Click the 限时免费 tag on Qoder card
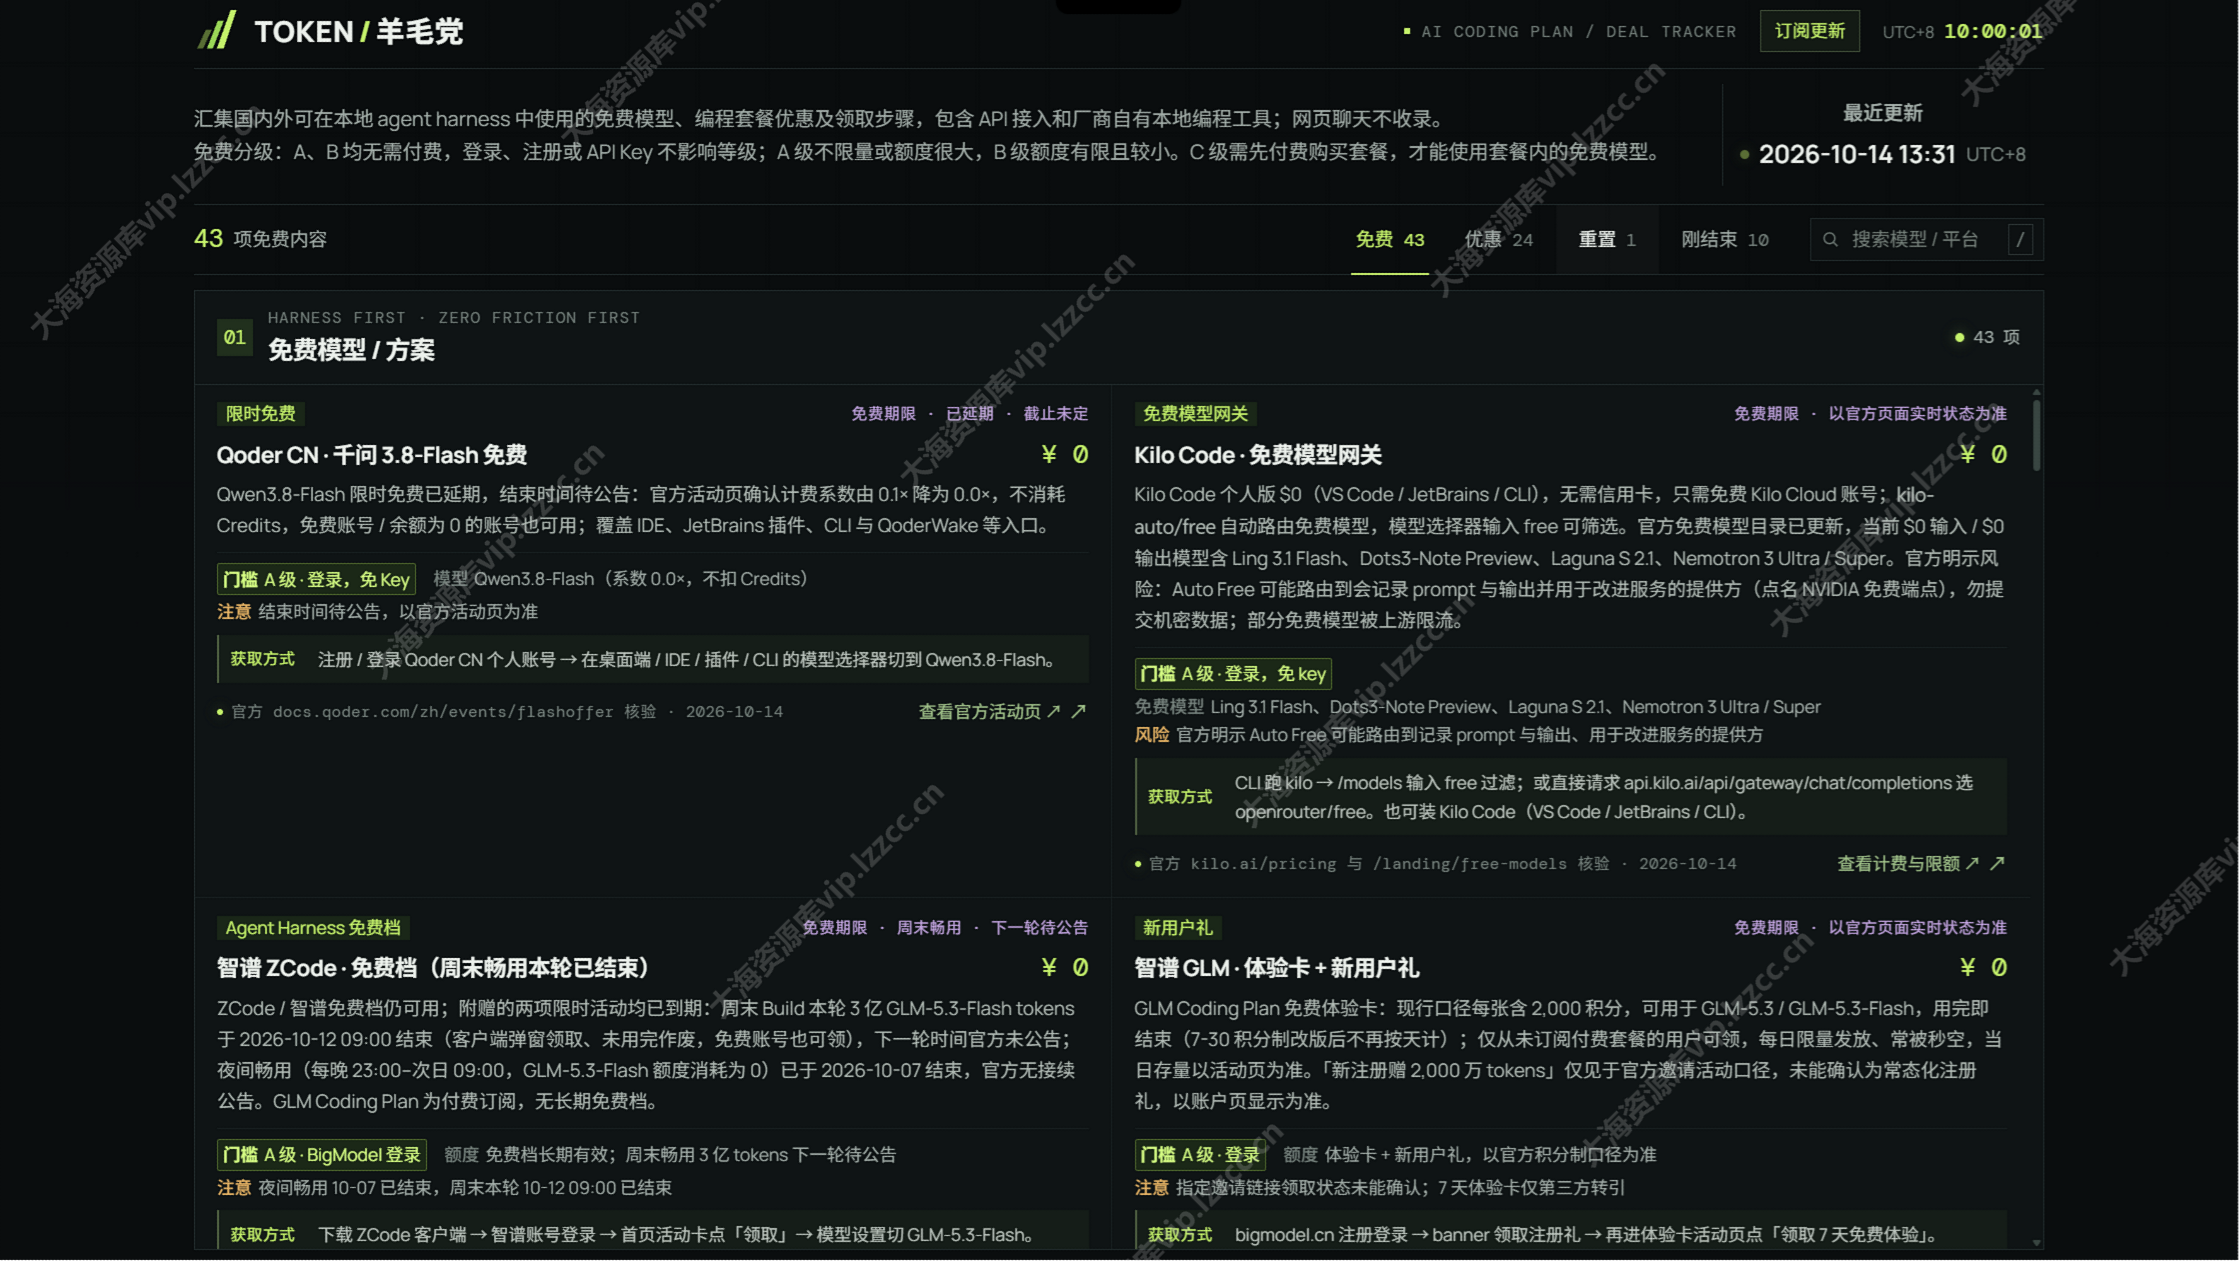Viewport: 2239px width, 1261px height. [260, 413]
